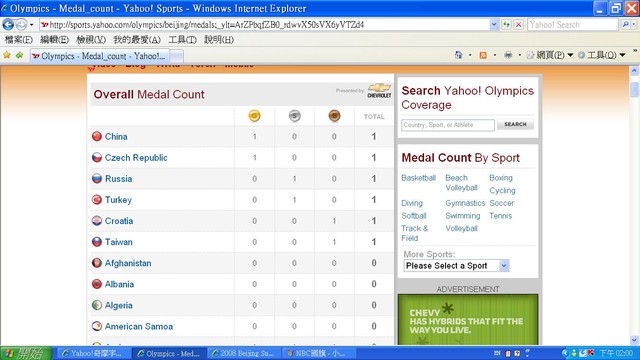Click the Home icon in the command bar

coord(458,55)
